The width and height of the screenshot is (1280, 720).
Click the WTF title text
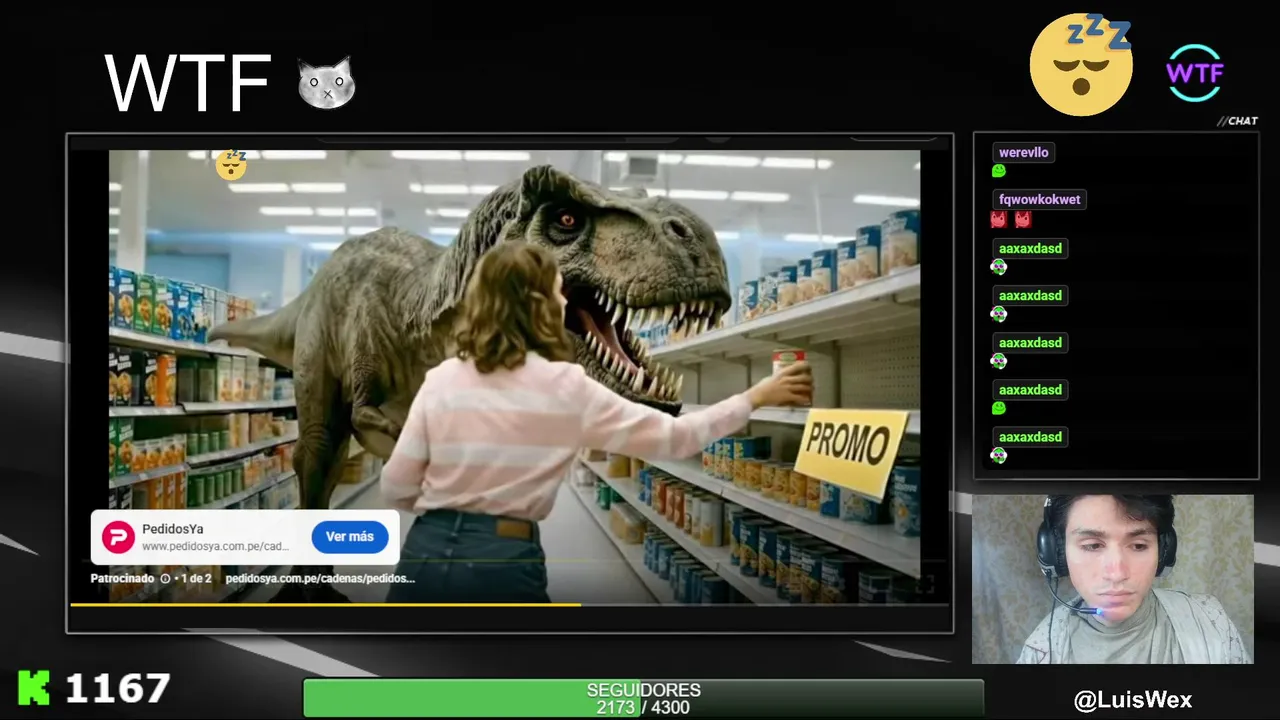(188, 83)
